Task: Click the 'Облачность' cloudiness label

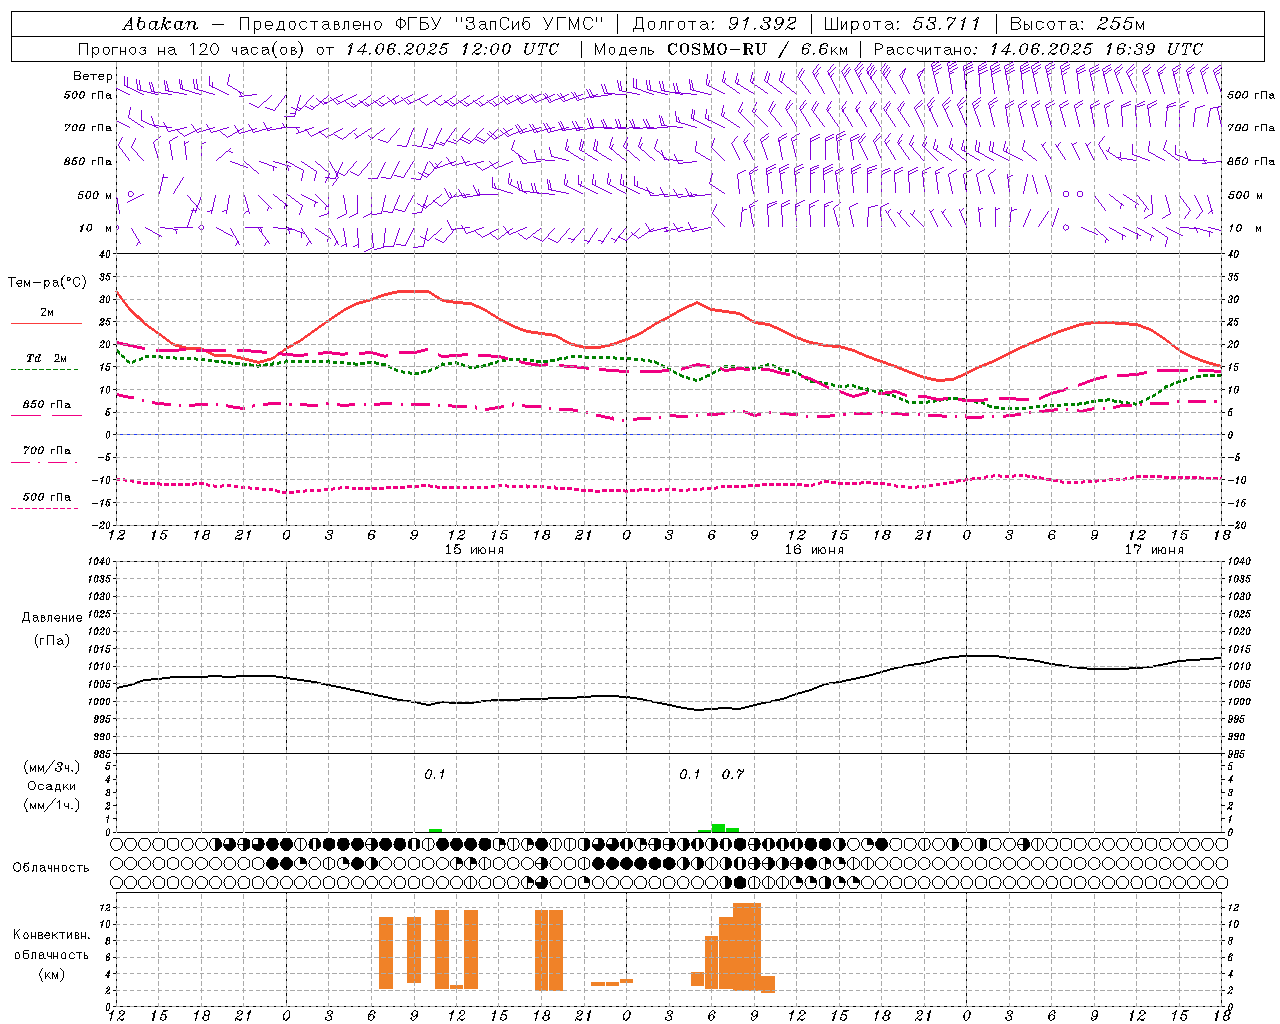Action: (x=51, y=868)
